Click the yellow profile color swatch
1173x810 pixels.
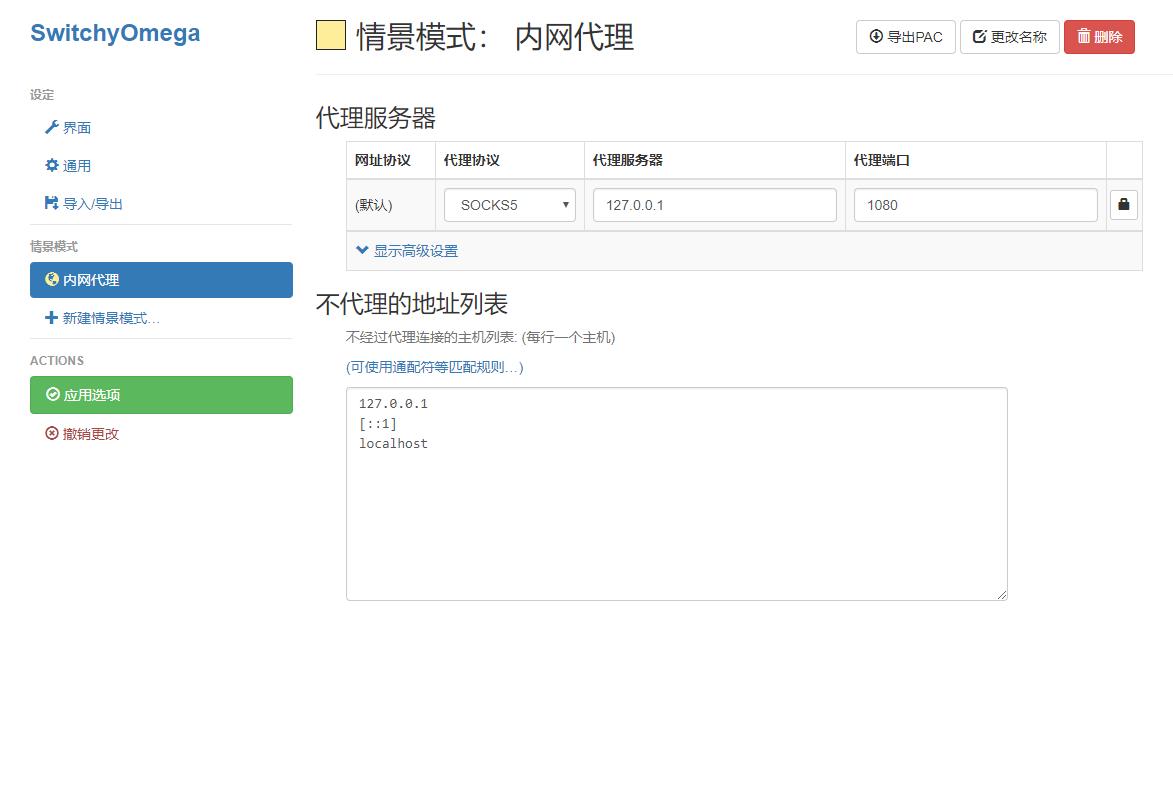(x=331, y=35)
